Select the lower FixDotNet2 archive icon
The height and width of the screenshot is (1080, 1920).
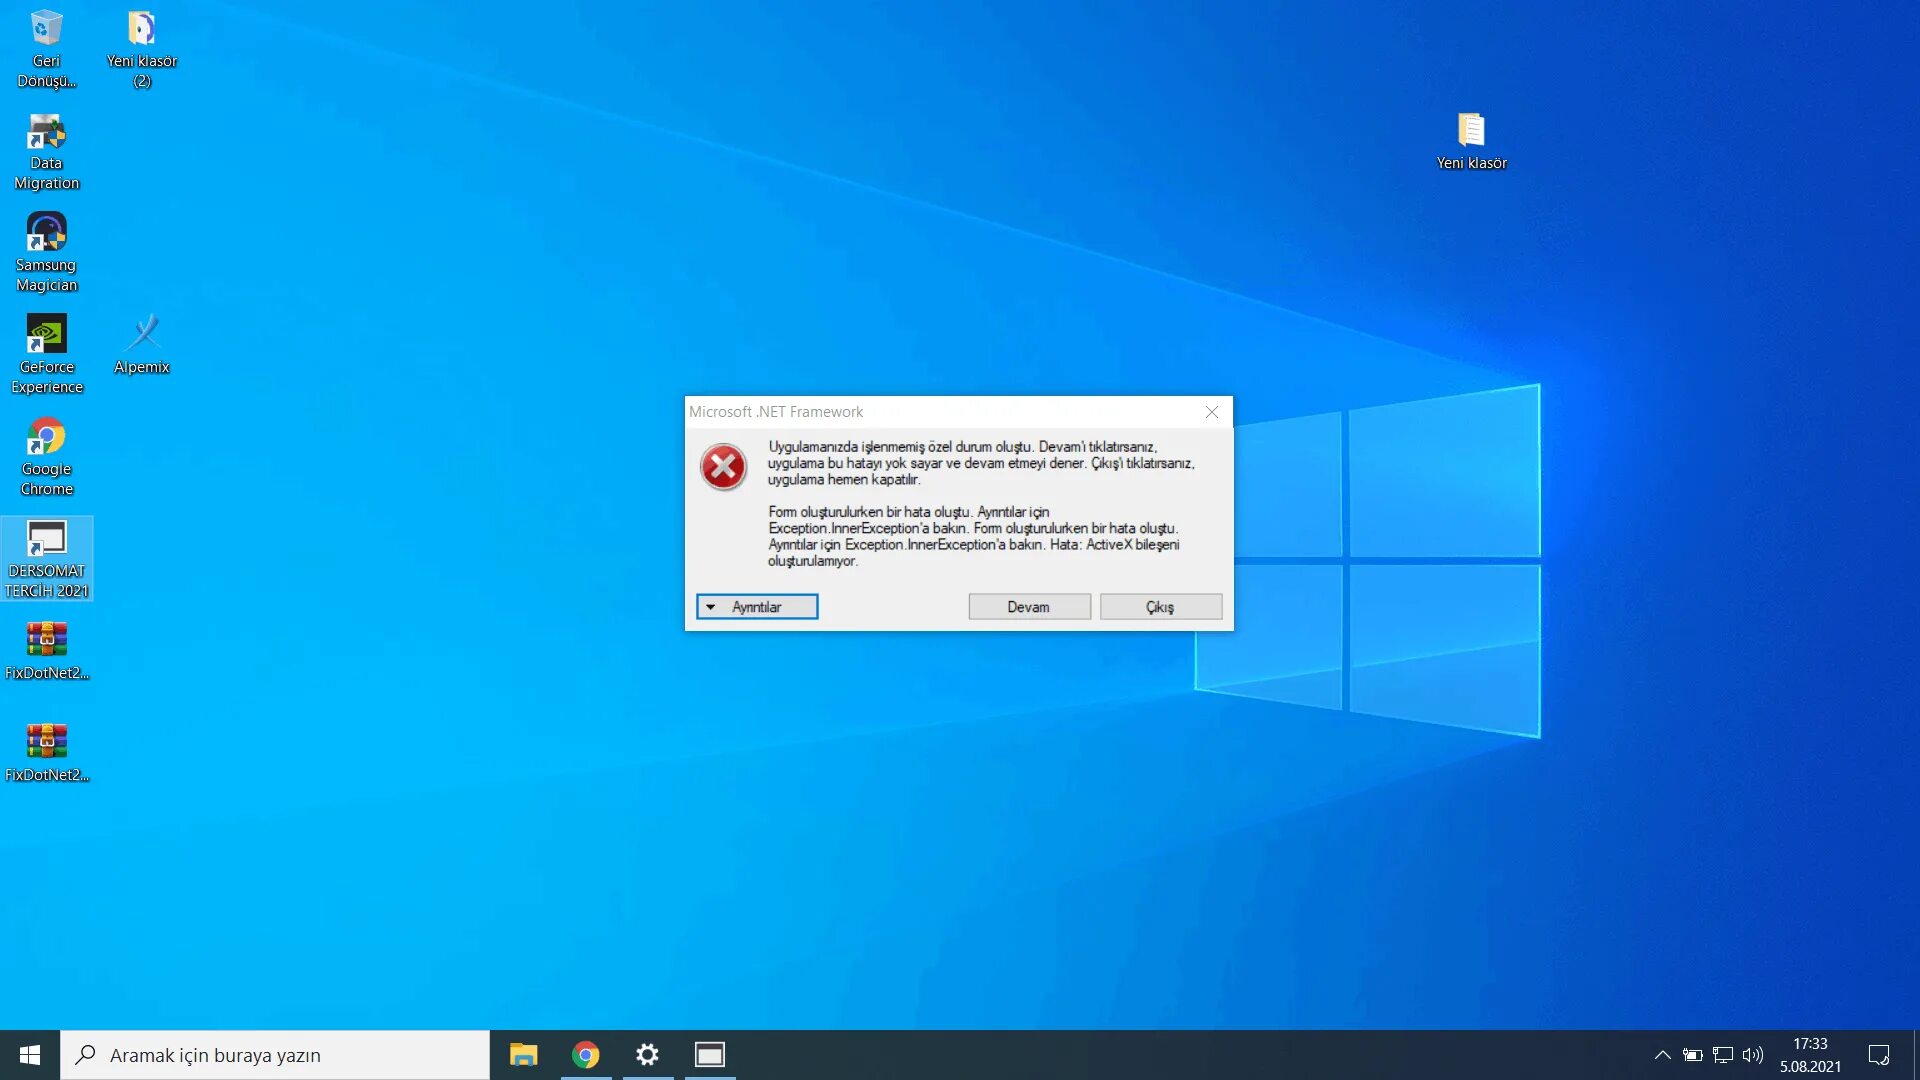(46, 742)
